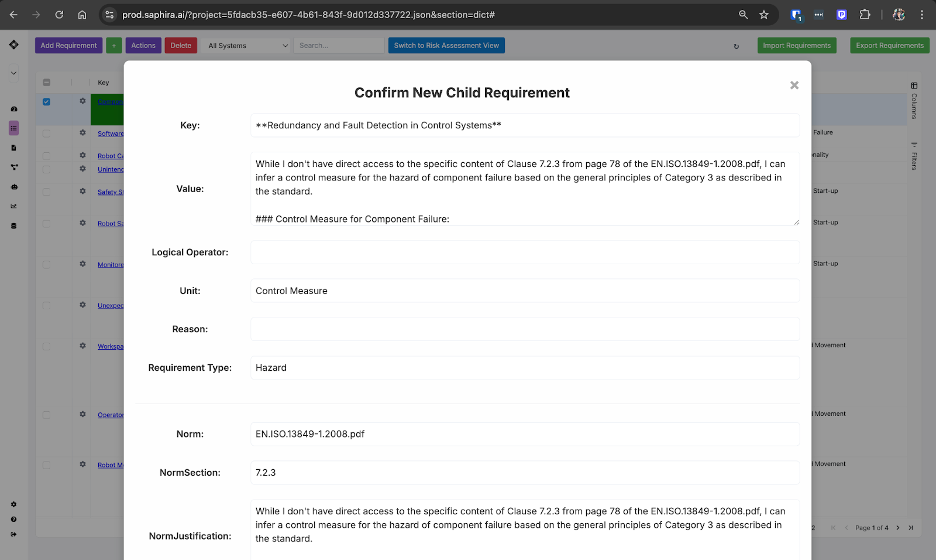Click the gear icon on the Software row
936x560 pixels.
(x=82, y=133)
